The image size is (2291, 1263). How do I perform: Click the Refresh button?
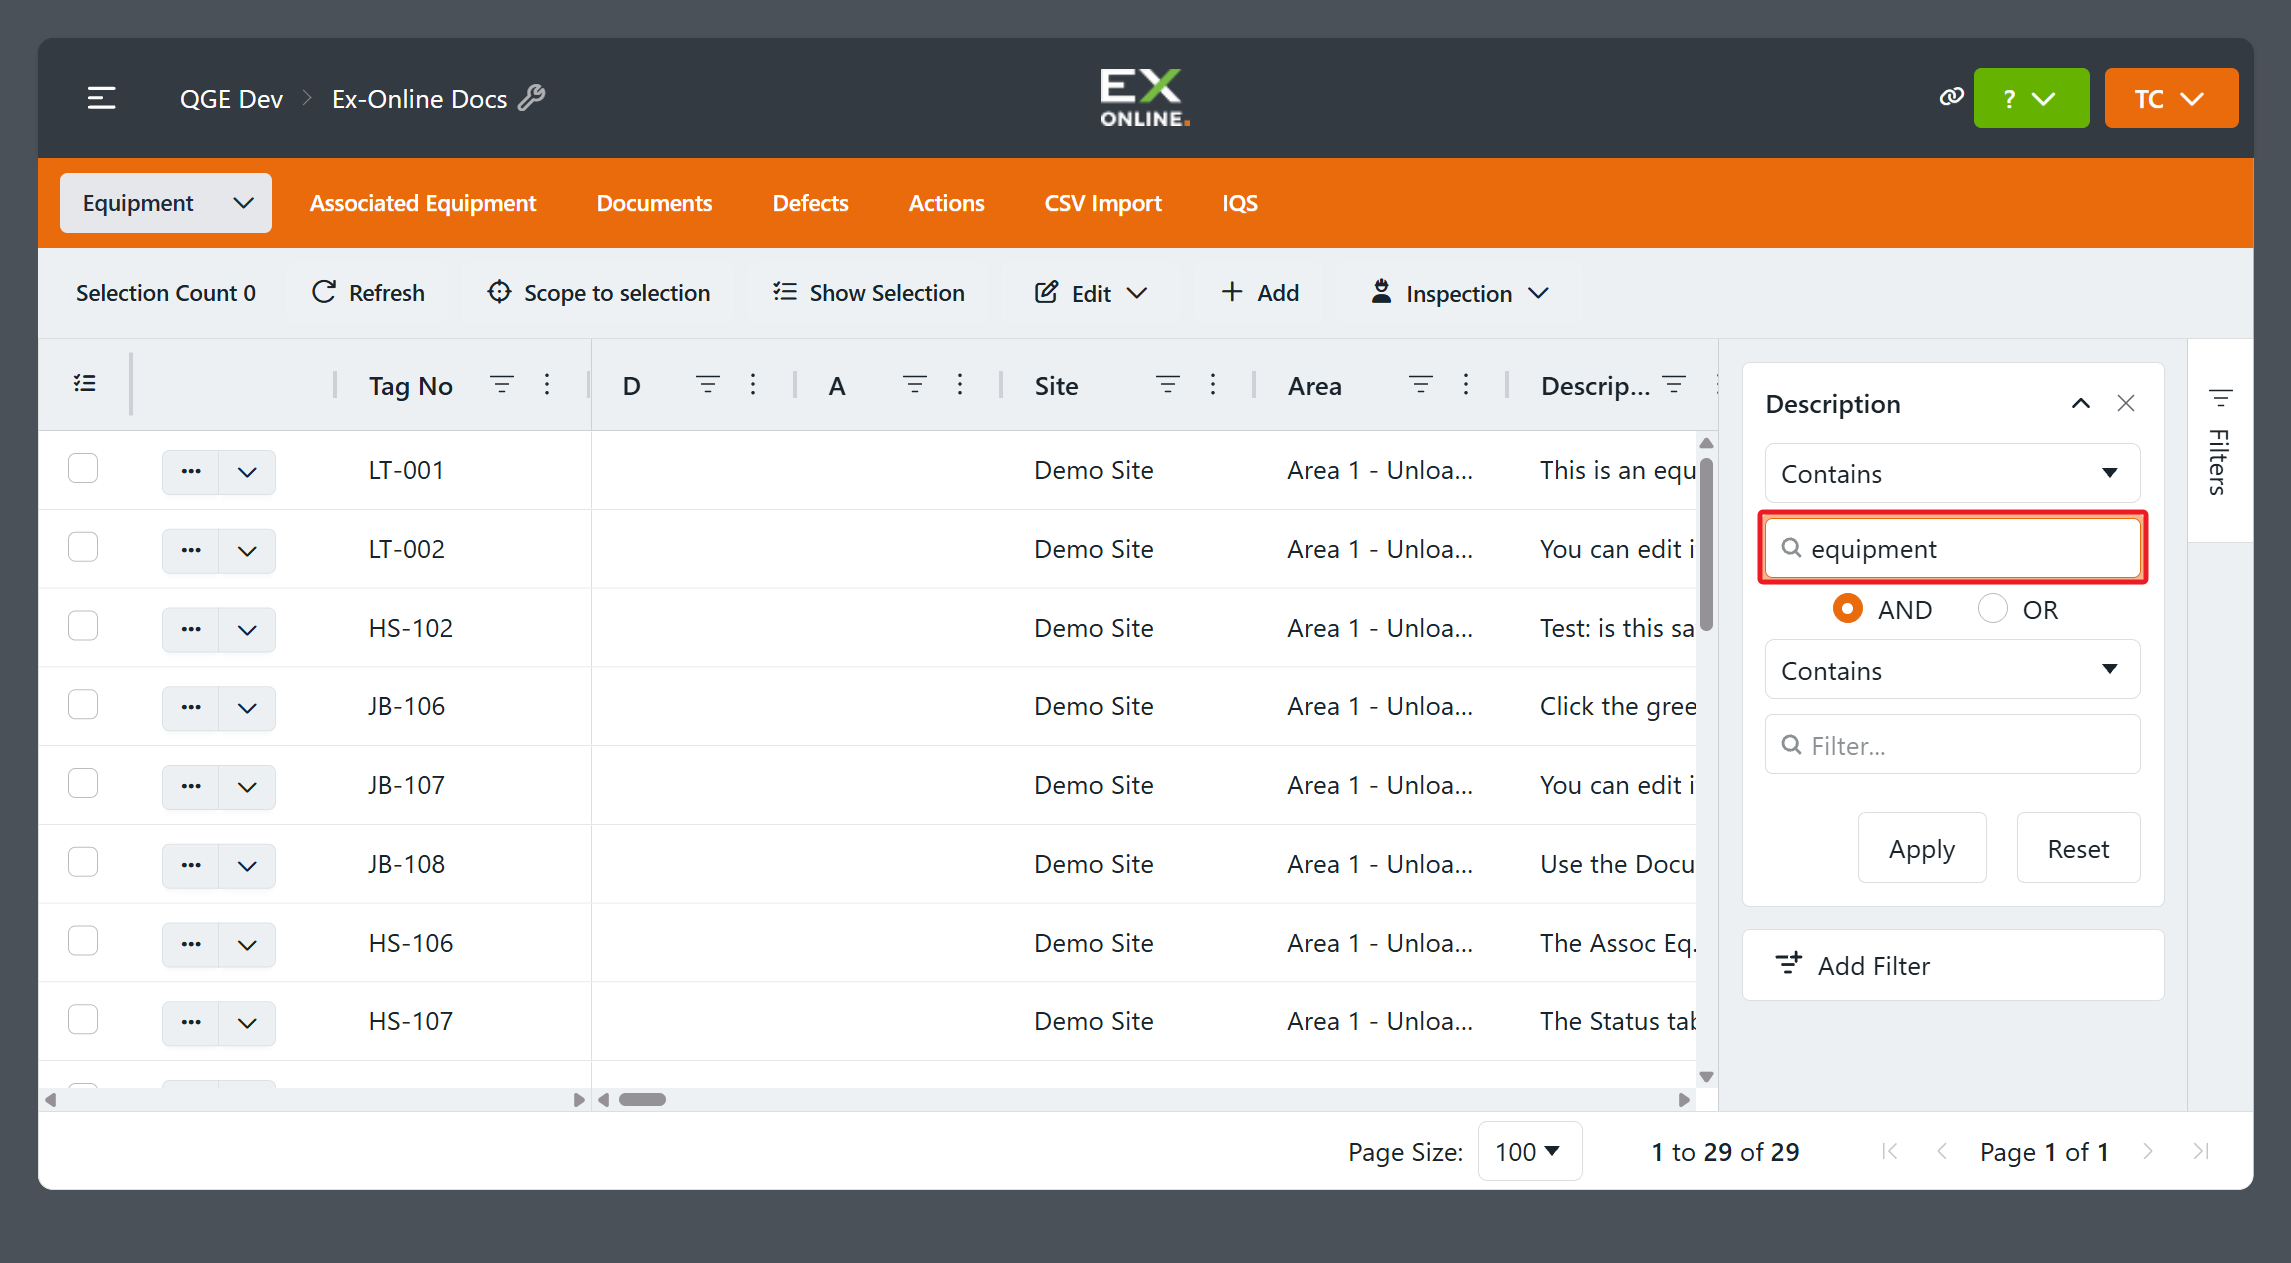click(368, 293)
